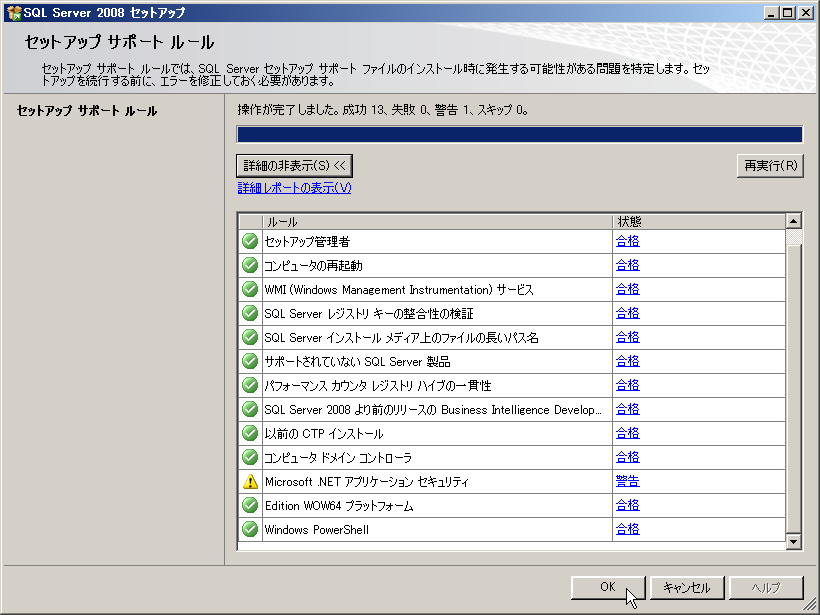820x615 pixels.
Task: Minimize the SQL Server 2008 setup window
Action: 771,13
